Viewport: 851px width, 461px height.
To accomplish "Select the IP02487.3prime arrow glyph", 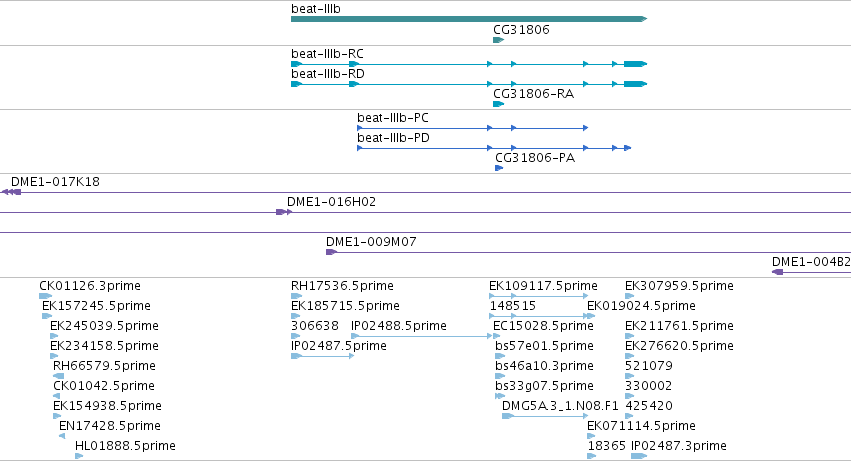I will tap(639, 456).
